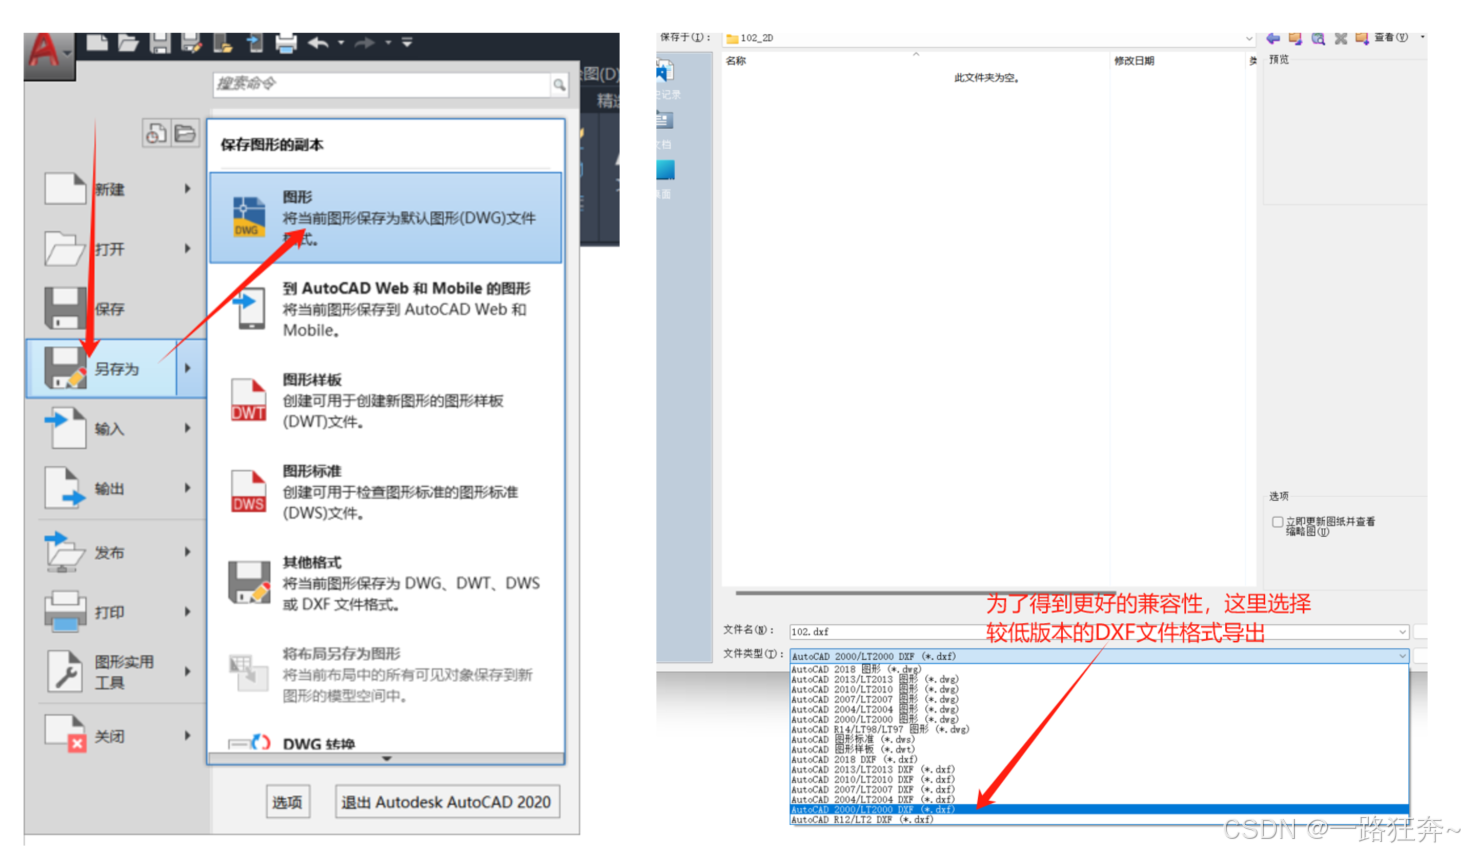
Task: Click the Up one level folder icon
Action: pos(1295,38)
